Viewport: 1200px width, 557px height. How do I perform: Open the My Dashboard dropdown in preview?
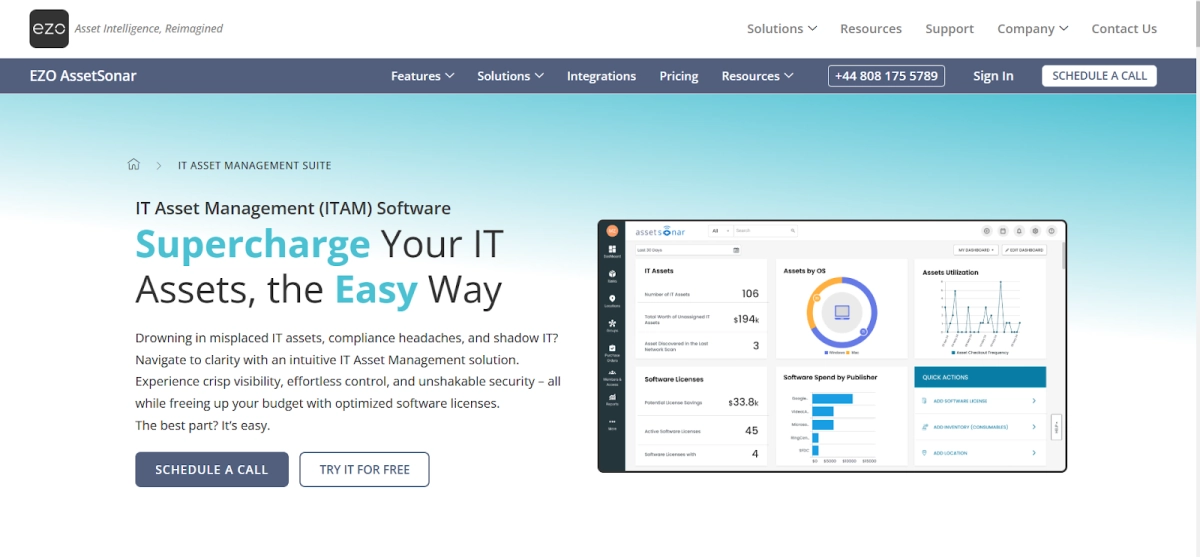click(976, 250)
